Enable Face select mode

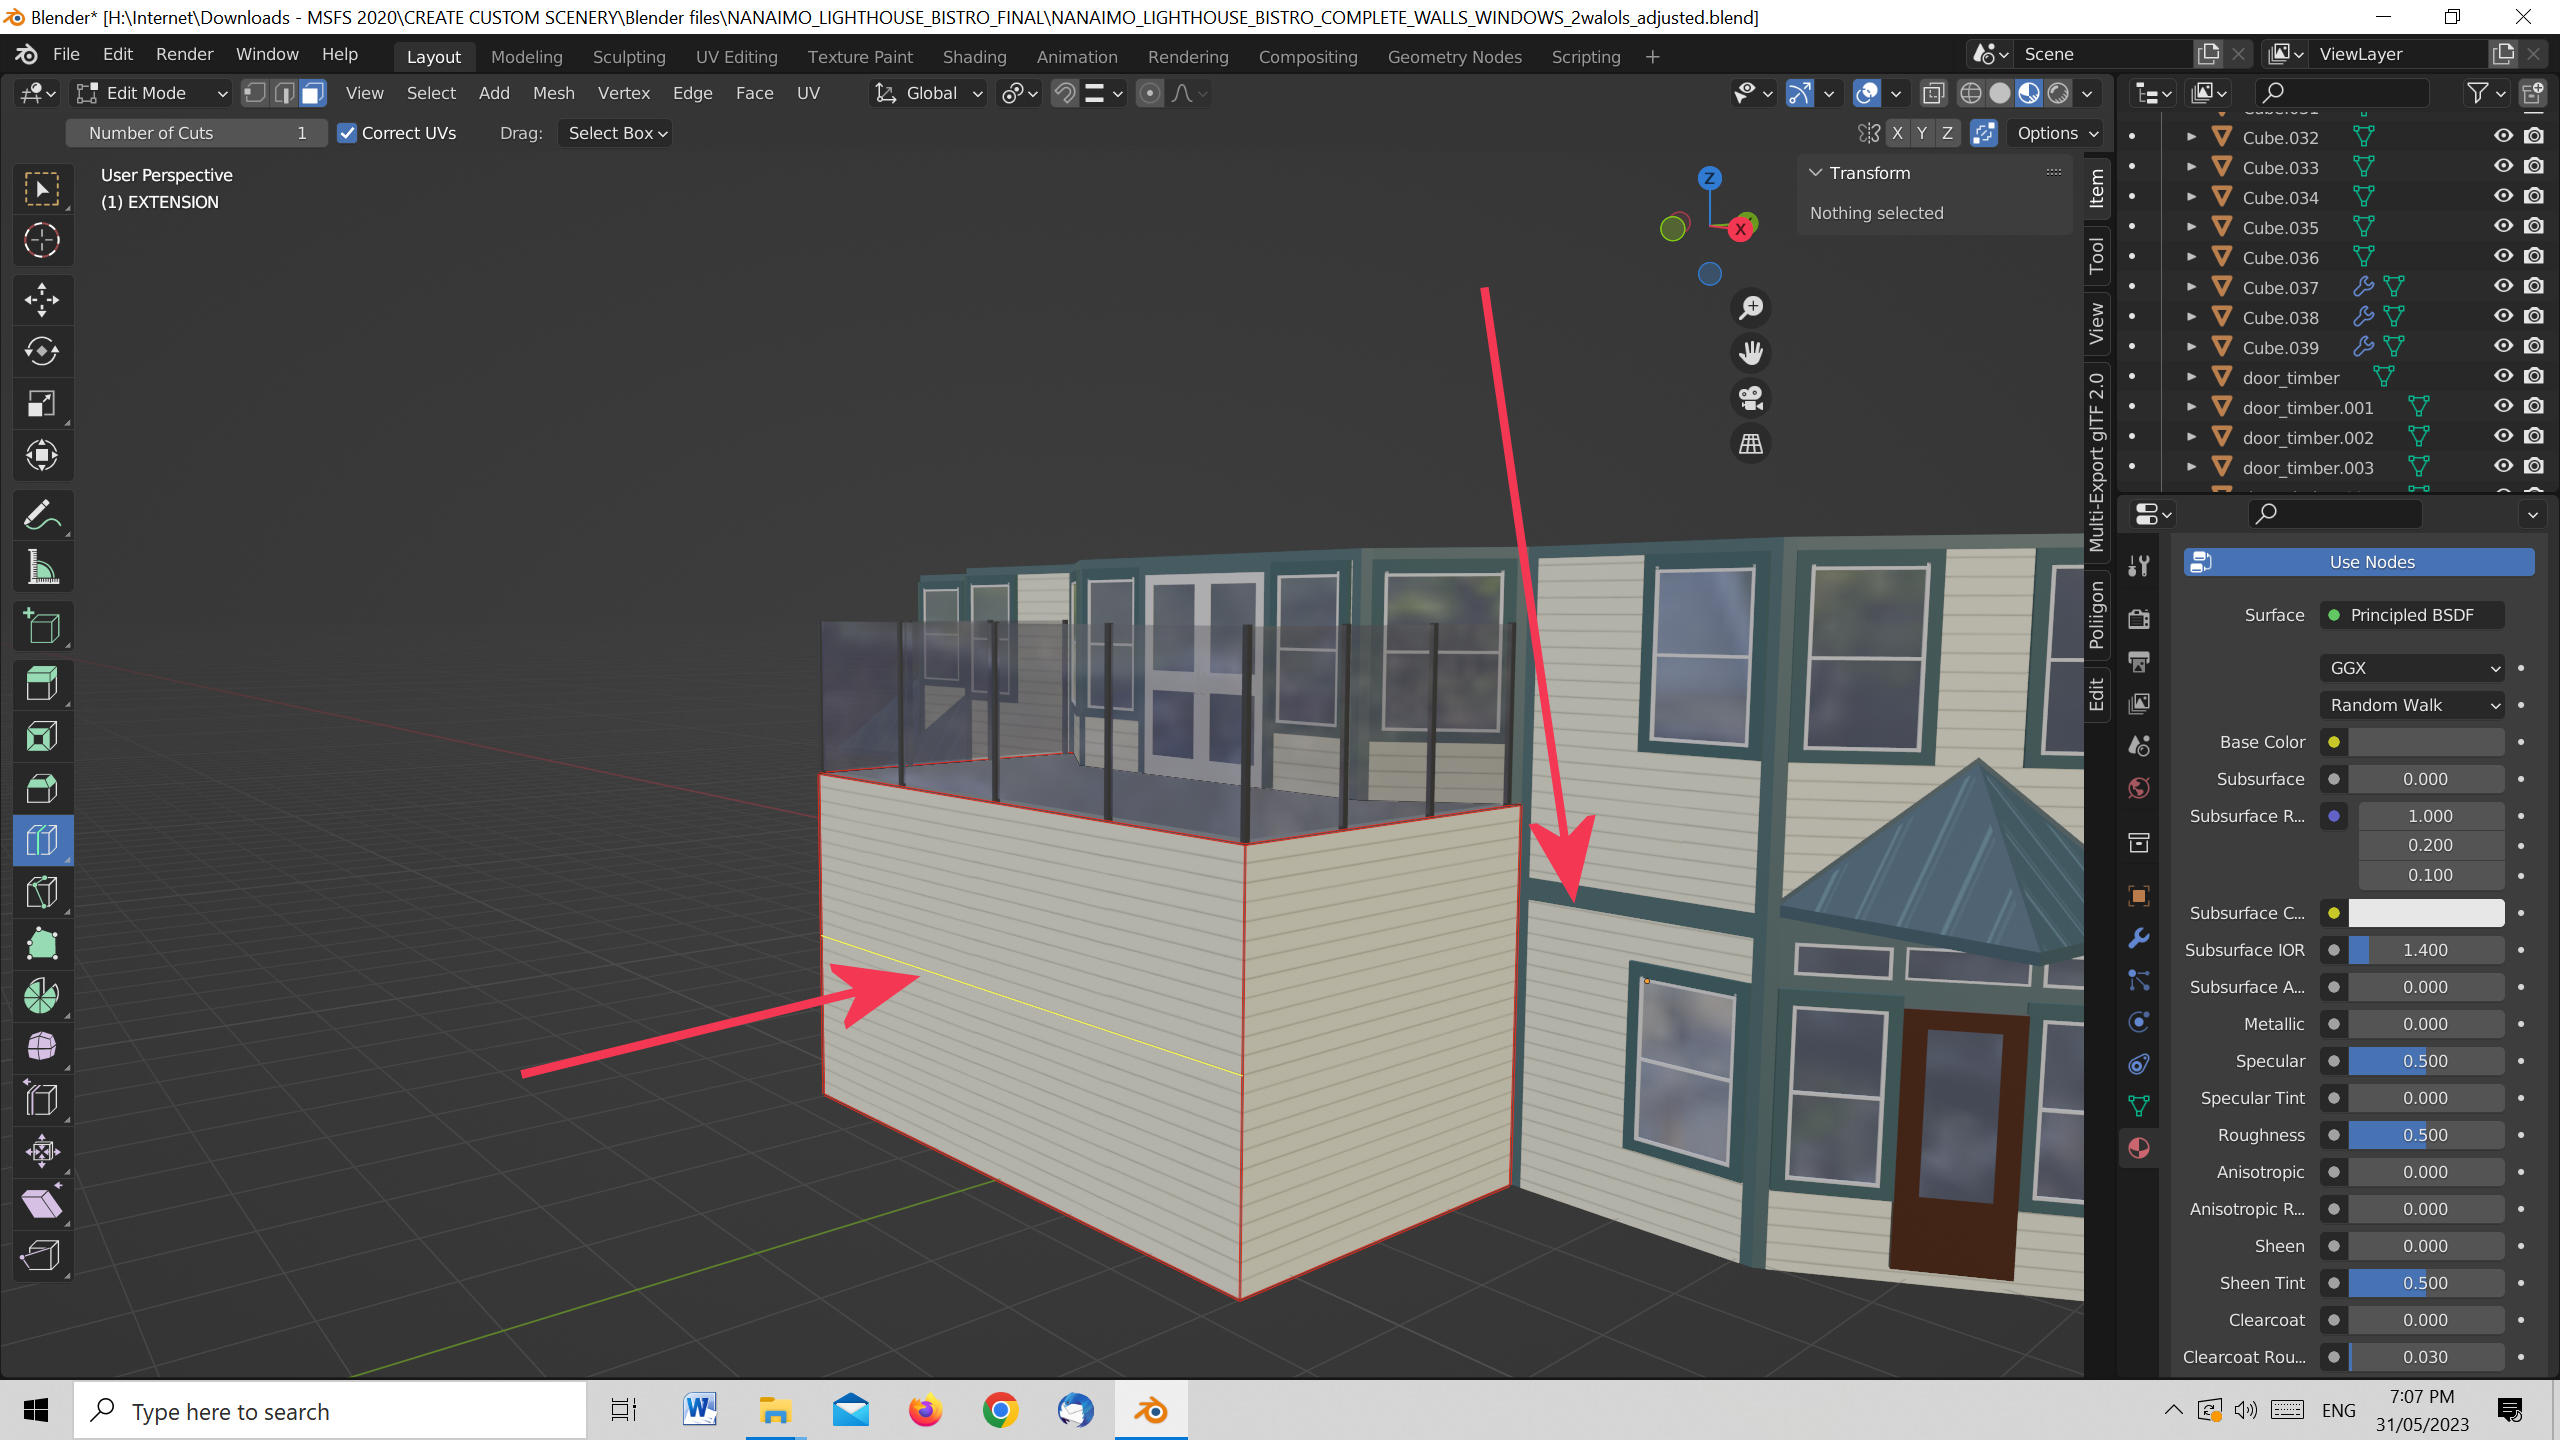(x=313, y=93)
